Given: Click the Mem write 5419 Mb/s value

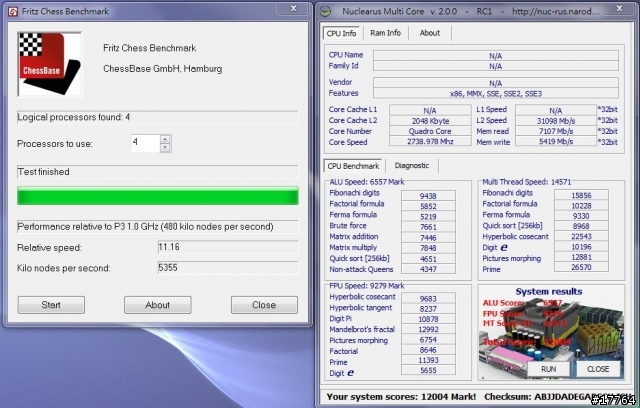Looking at the screenshot, I should tap(556, 142).
